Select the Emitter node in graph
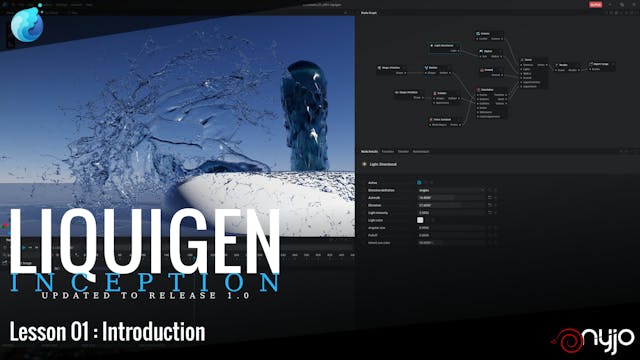640x360 pixels. pos(438,70)
